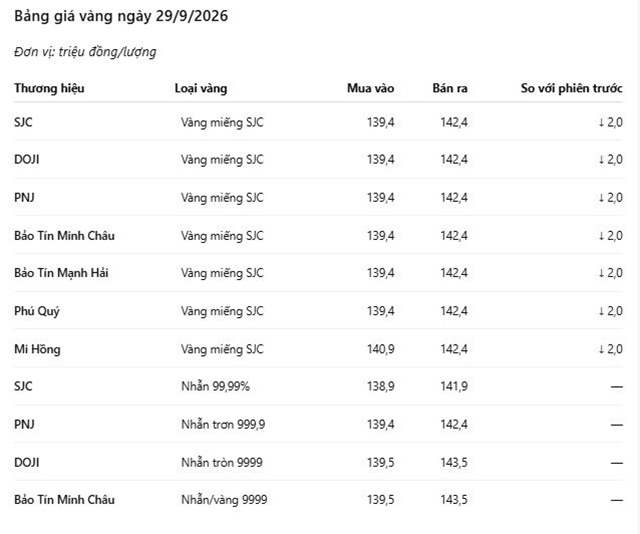Click the So với phiên trước header

pyautogui.click(x=571, y=88)
